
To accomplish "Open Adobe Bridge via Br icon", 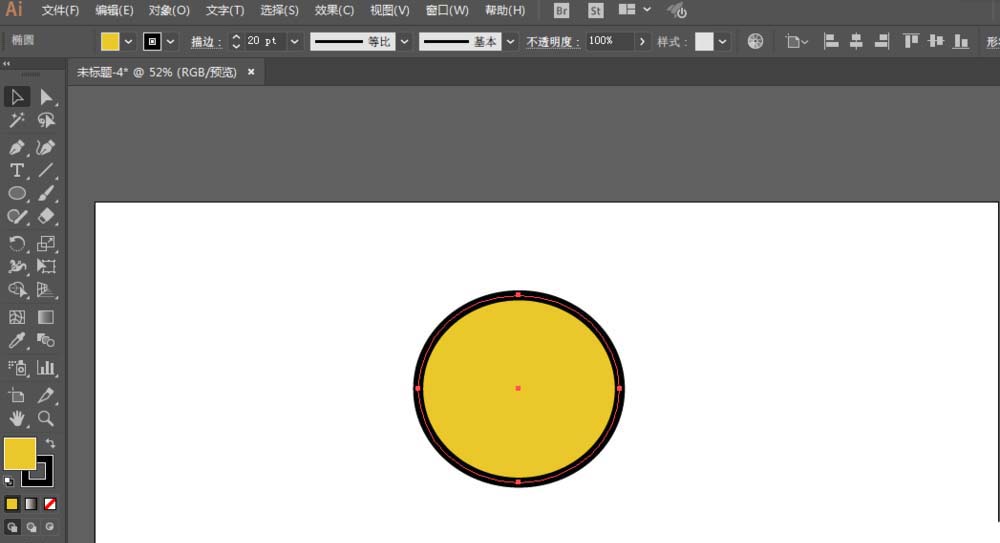I will (561, 10).
